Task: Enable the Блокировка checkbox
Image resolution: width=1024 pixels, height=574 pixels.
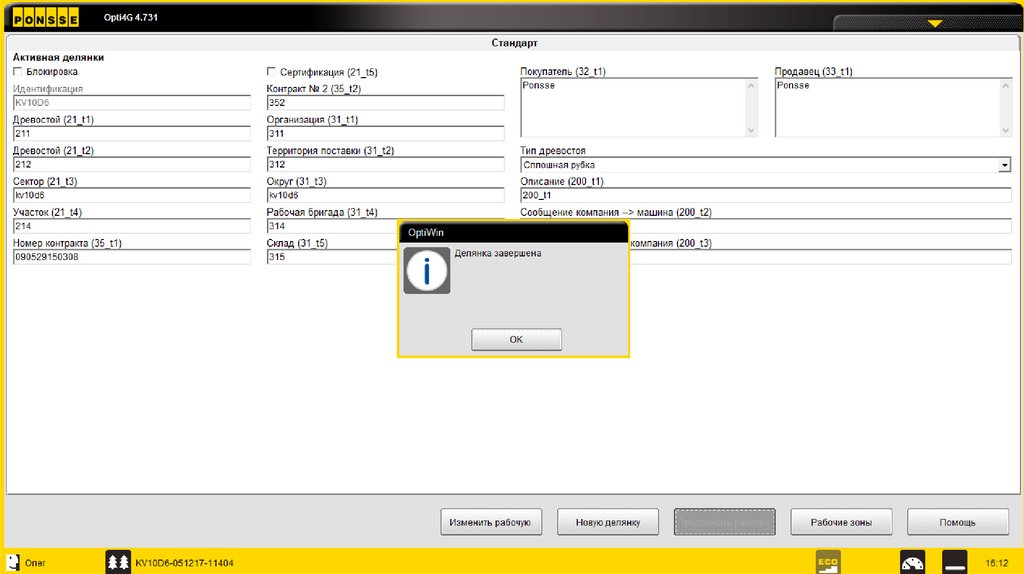Action: pos(18,72)
